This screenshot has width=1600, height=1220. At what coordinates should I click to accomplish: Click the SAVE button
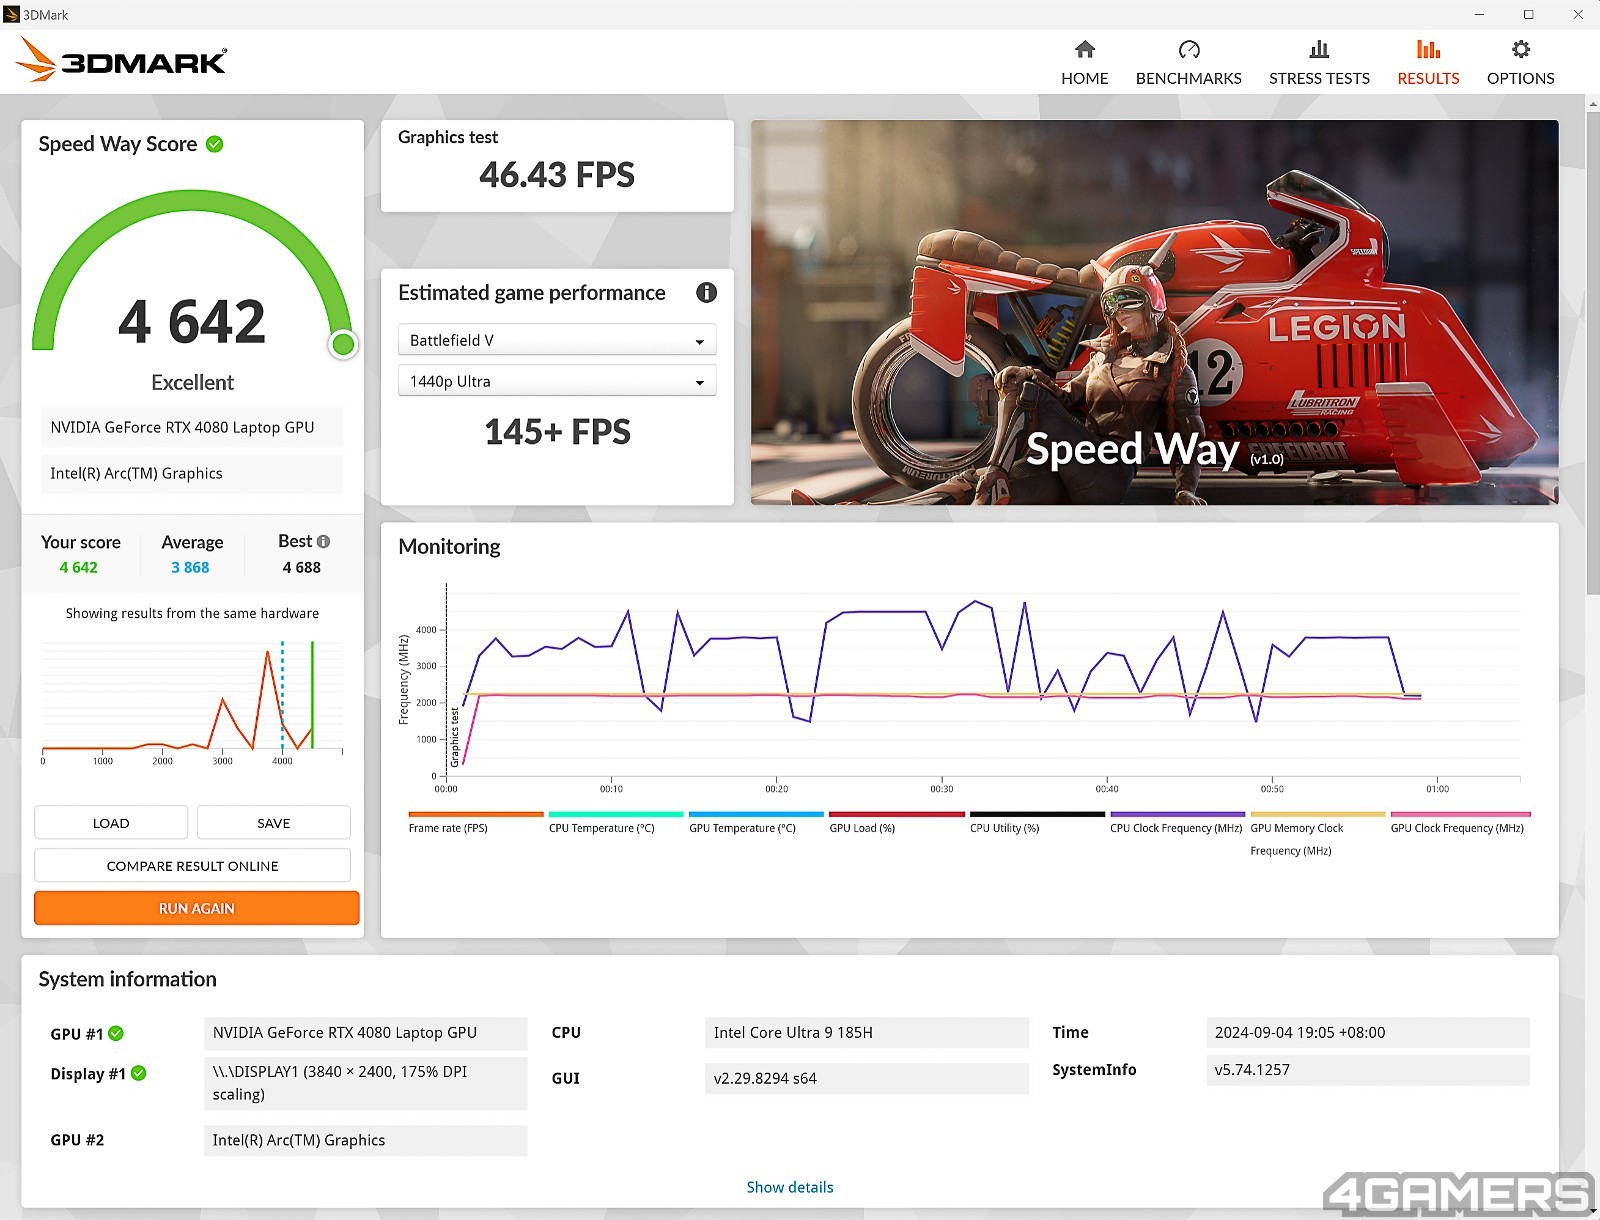pos(273,823)
